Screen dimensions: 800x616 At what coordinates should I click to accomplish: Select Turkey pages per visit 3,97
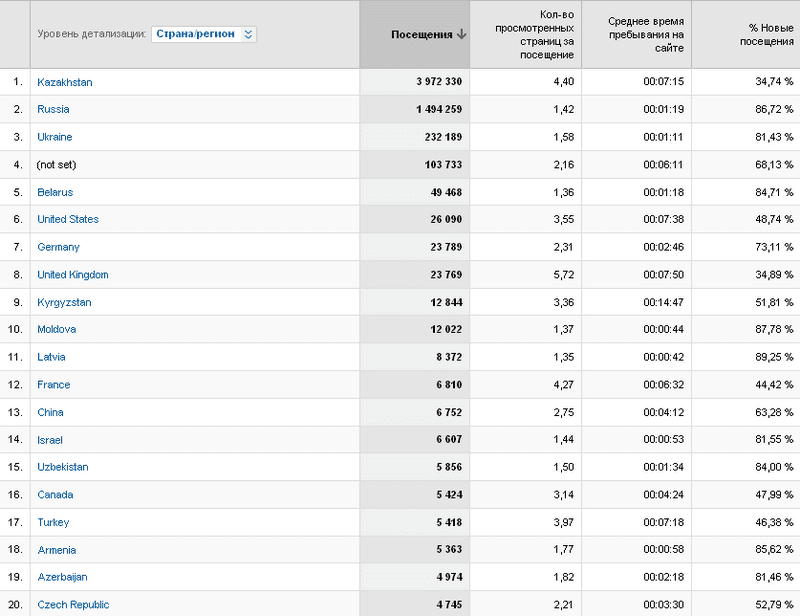click(x=564, y=522)
